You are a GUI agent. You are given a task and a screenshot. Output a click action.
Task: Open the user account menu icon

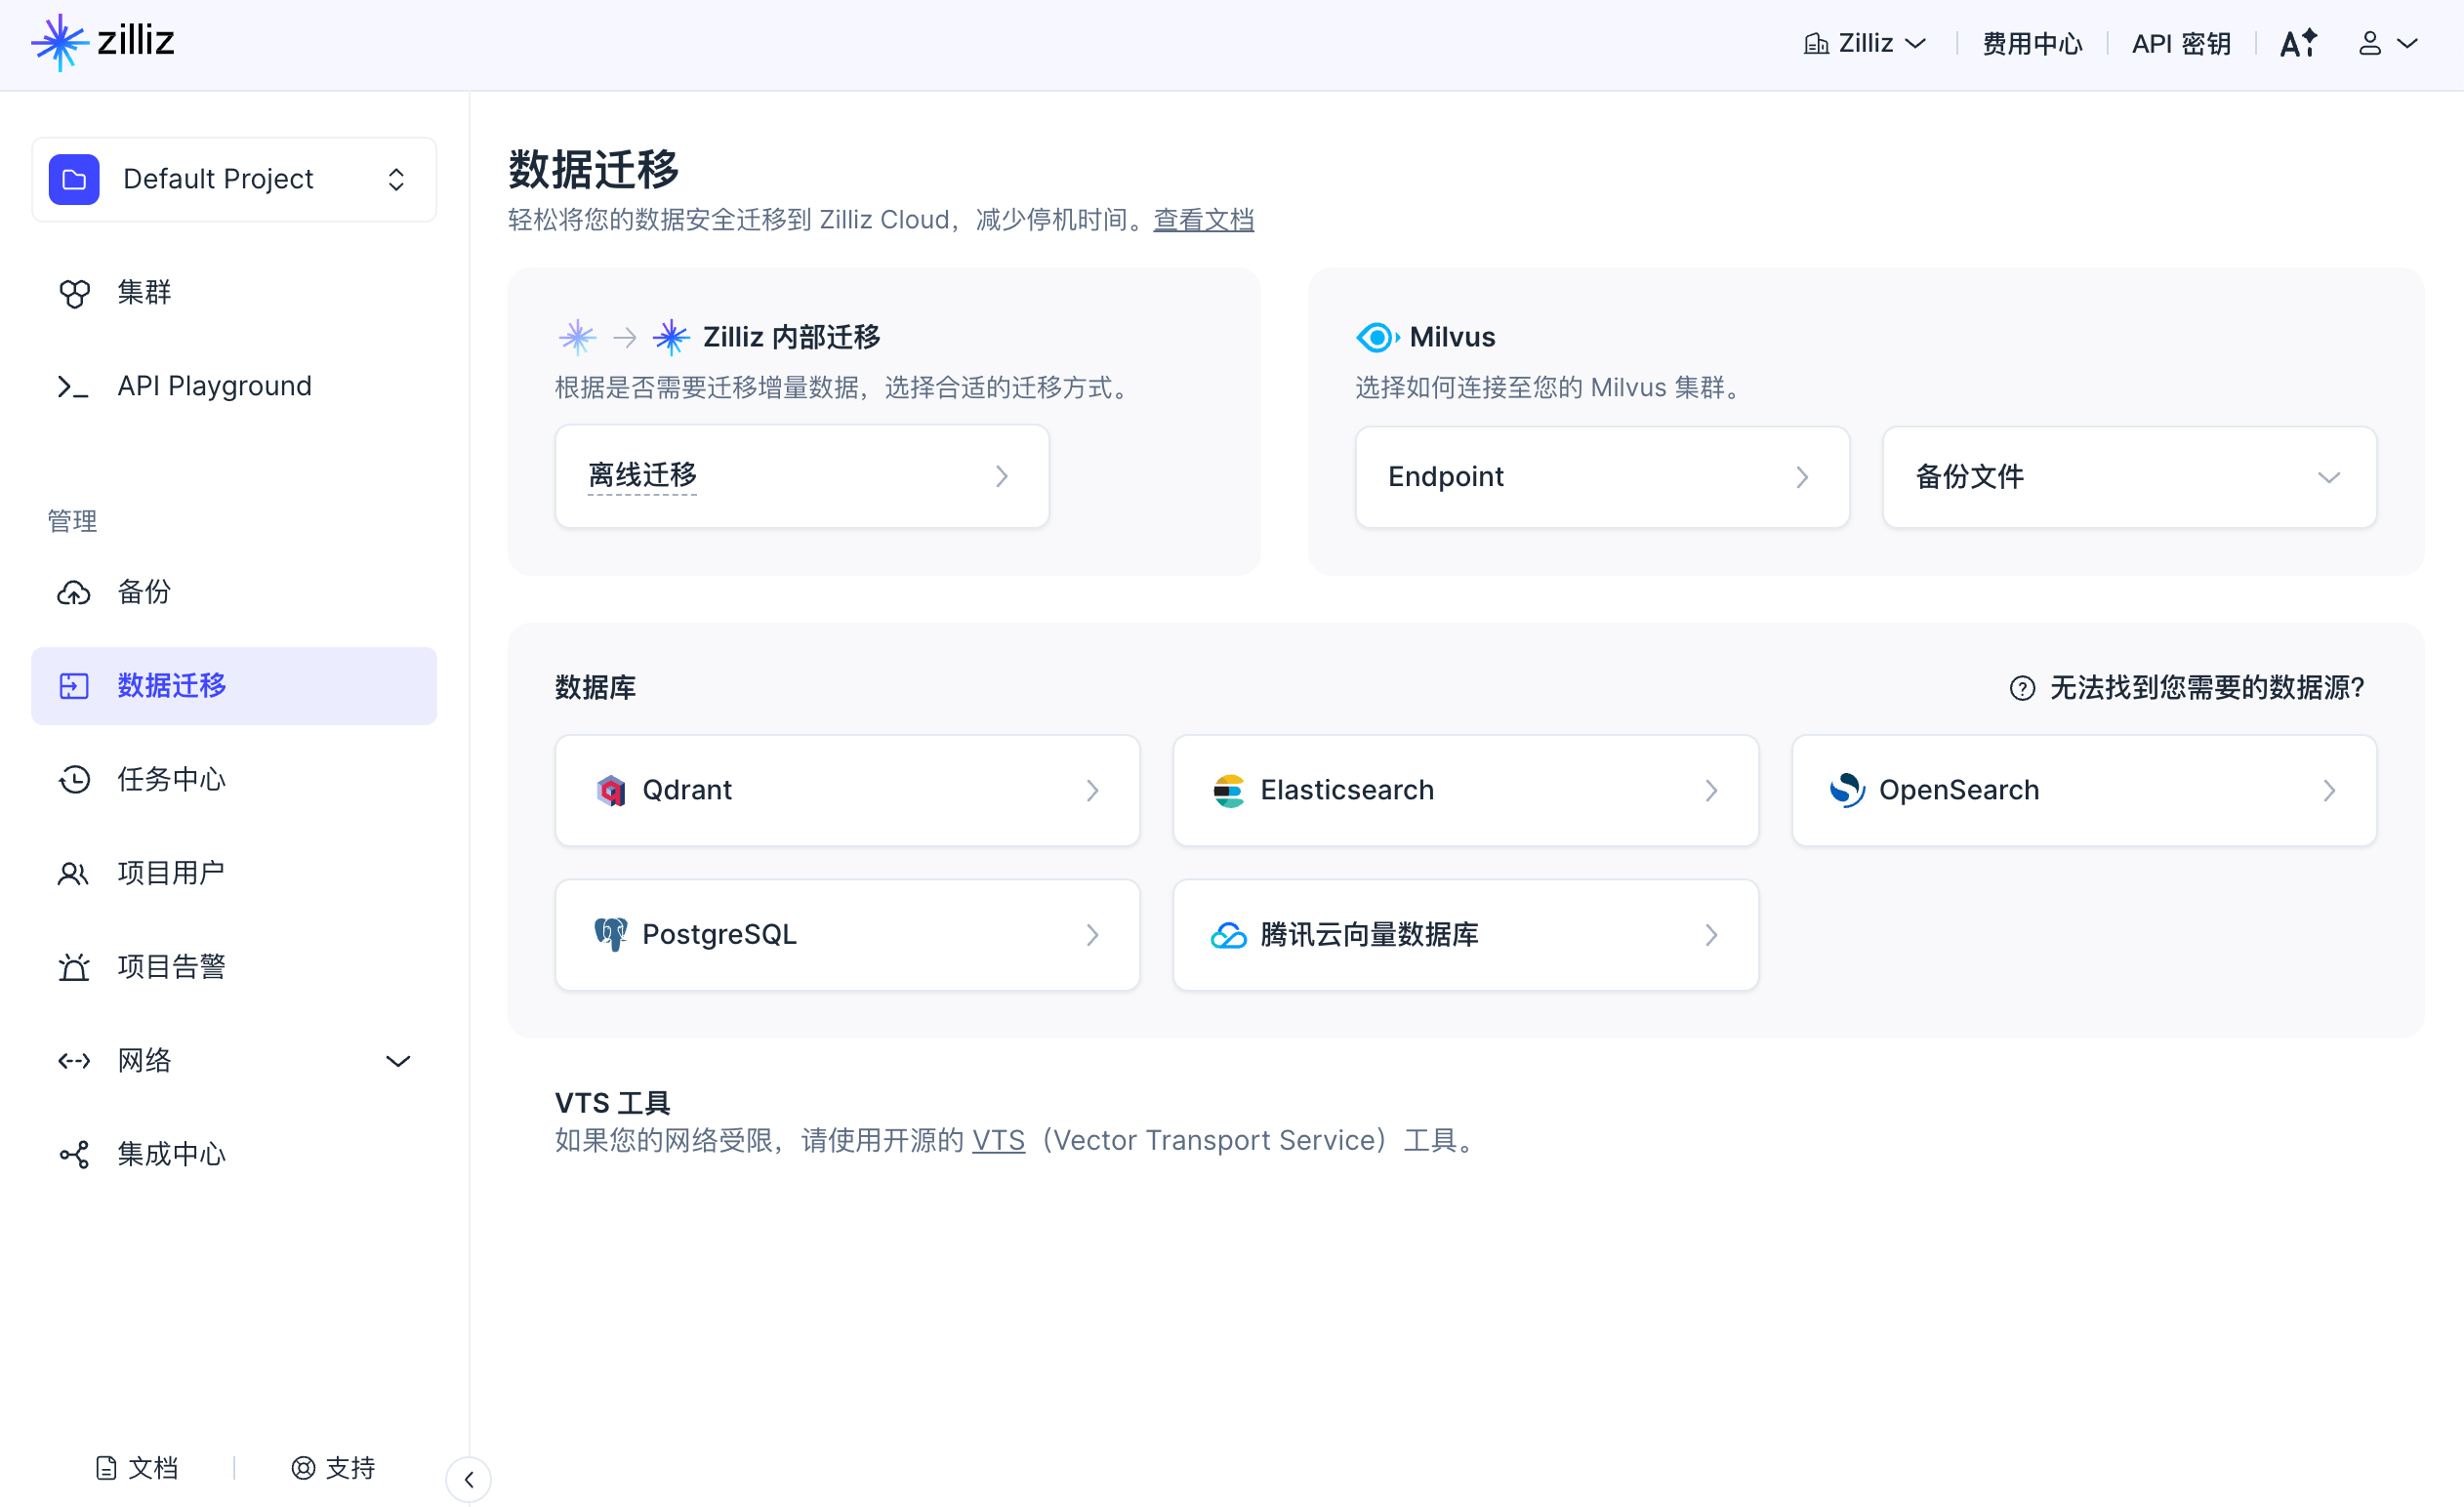[x=2369, y=43]
